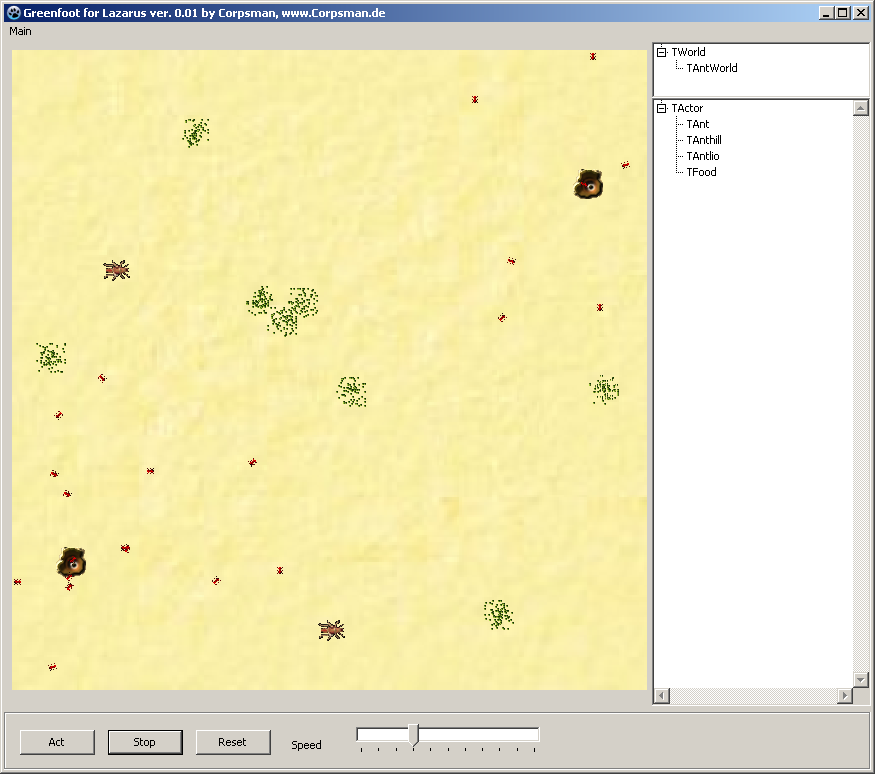Maximize the Greenfoot window
This screenshot has height=774, width=875.
[x=843, y=13]
